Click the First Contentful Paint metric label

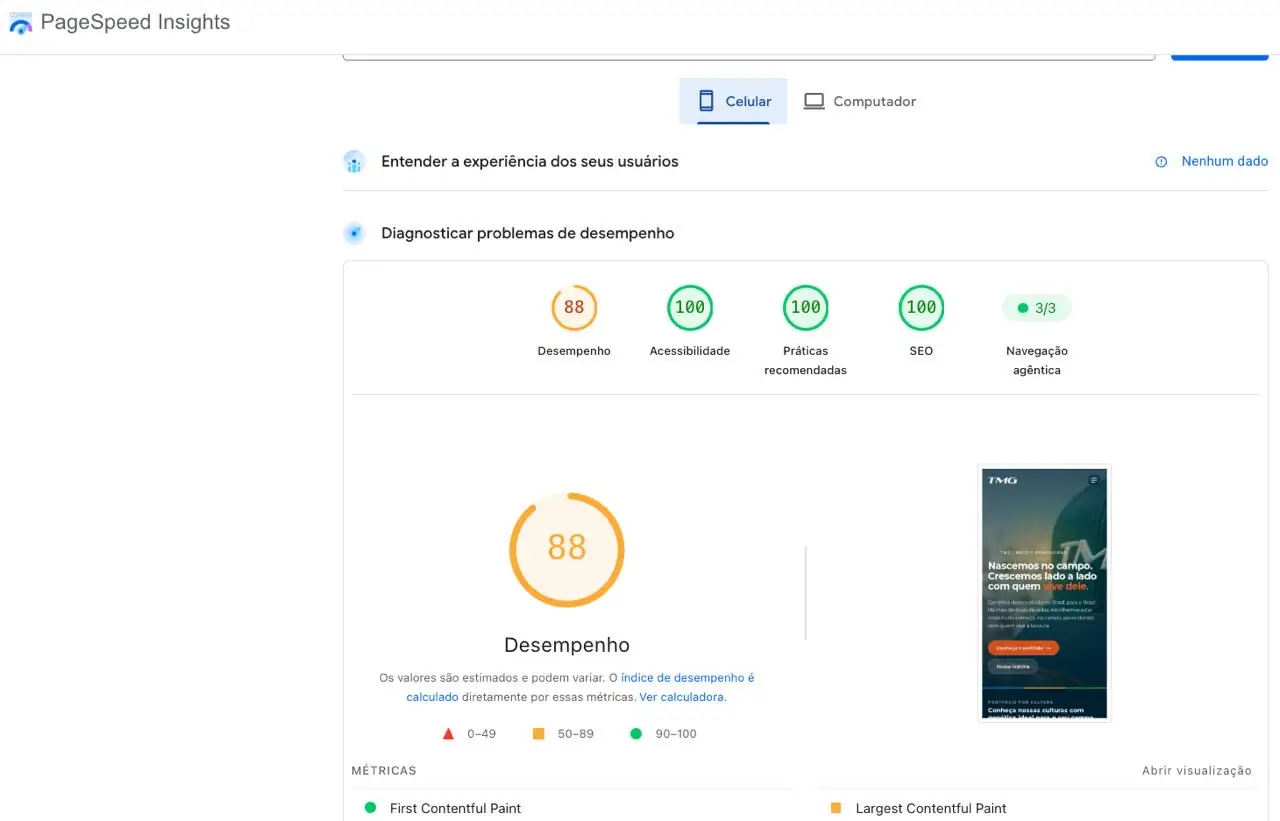(x=455, y=808)
